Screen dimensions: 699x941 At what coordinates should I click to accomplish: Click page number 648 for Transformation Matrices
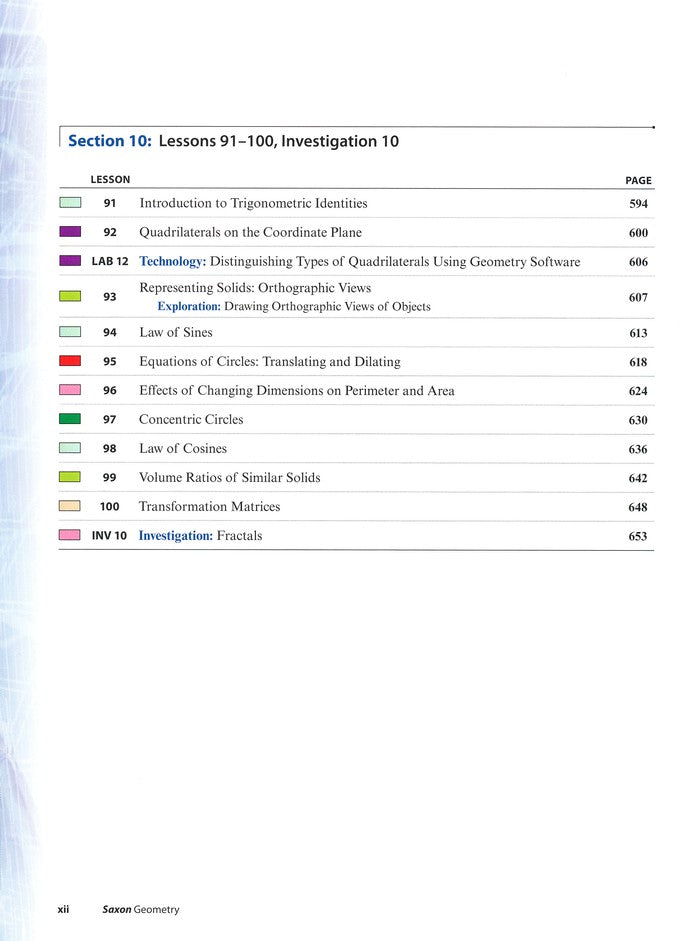coord(637,507)
